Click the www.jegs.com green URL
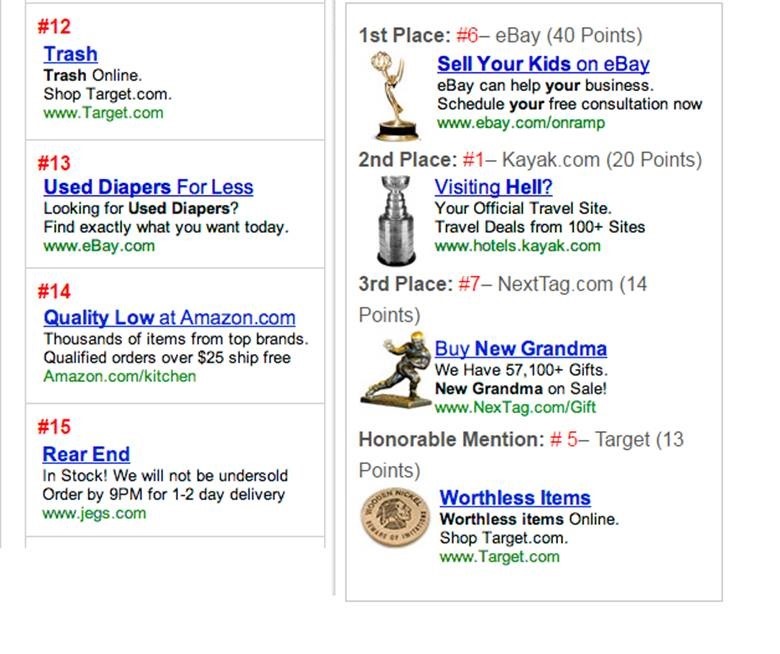 coord(94,513)
